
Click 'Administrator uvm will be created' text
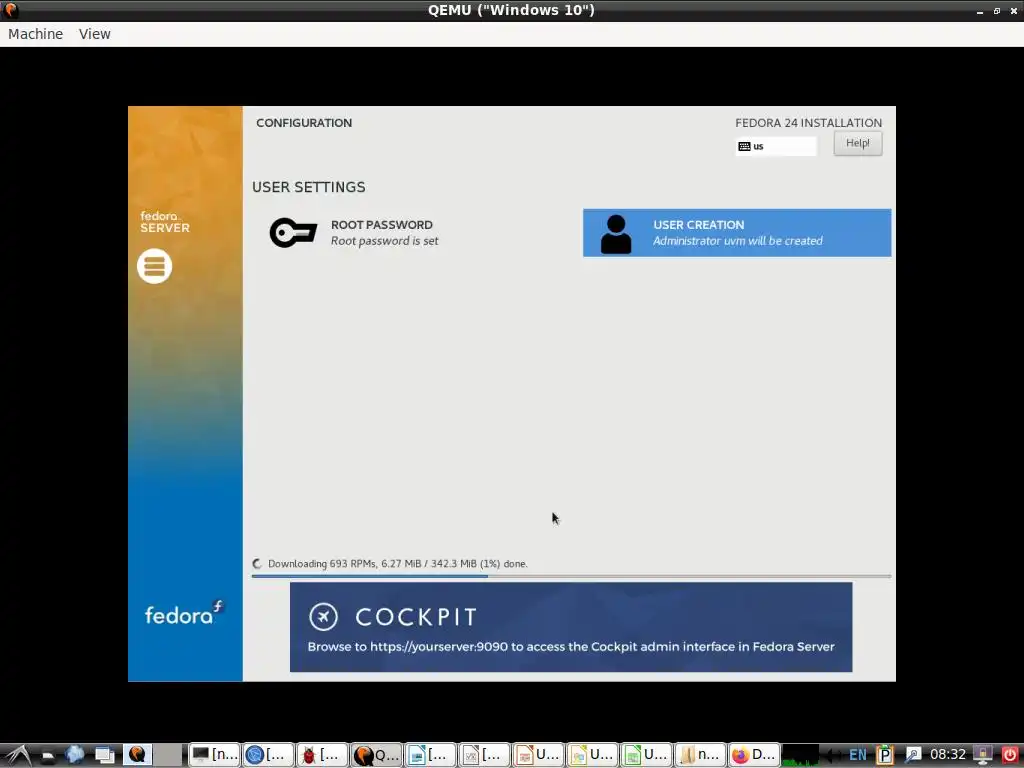738,241
